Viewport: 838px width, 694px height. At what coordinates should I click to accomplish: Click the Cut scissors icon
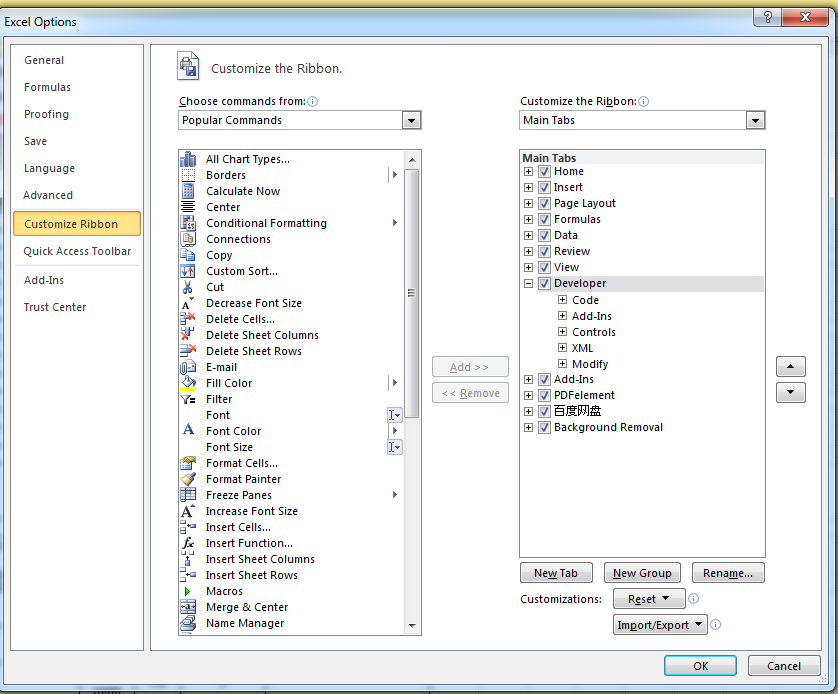(x=188, y=287)
